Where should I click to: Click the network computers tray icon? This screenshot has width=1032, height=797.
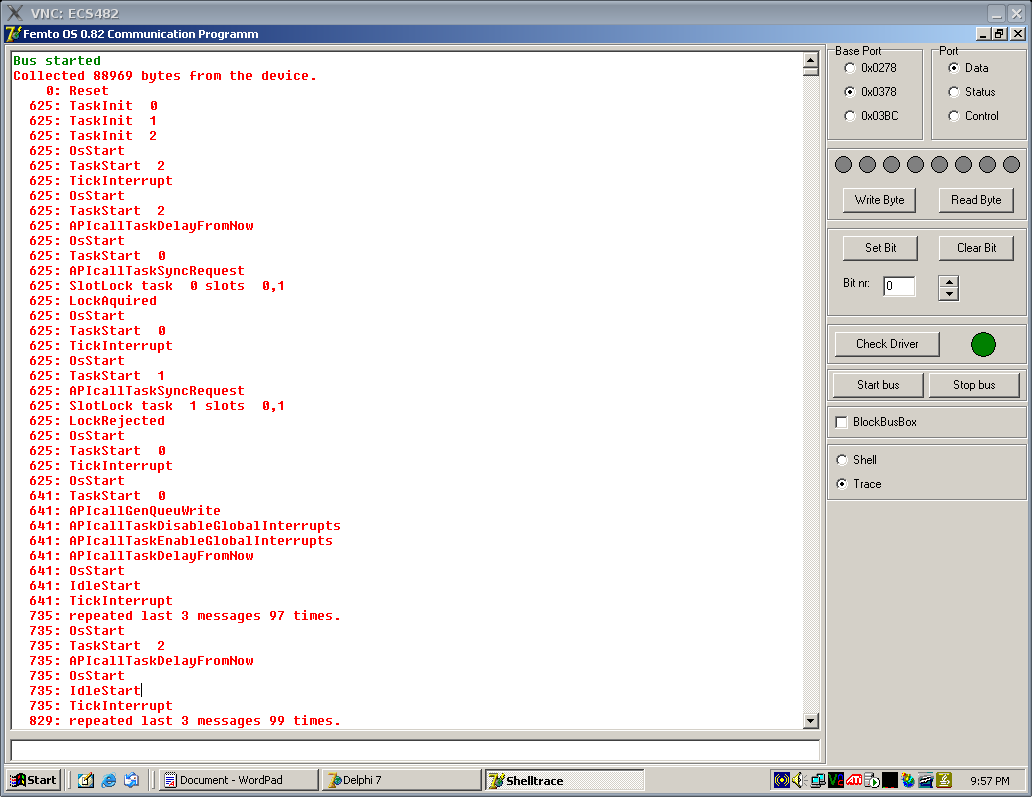pyautogui.click(x=818, y=781)
